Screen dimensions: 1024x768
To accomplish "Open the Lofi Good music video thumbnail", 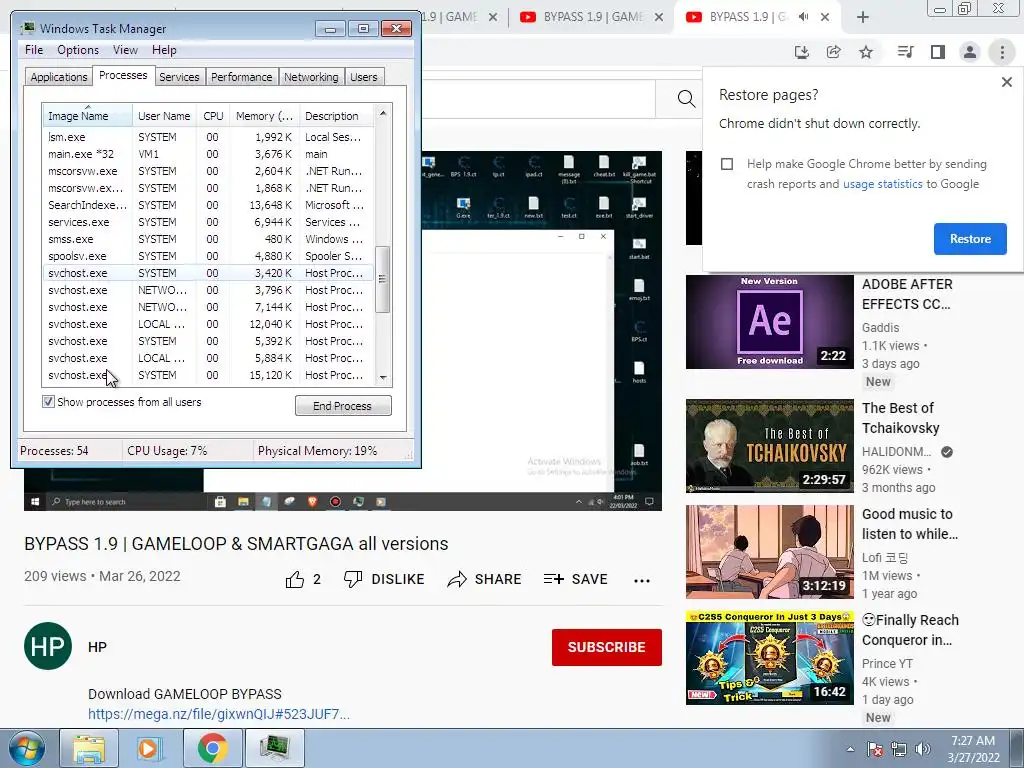I will click(769, 552).
